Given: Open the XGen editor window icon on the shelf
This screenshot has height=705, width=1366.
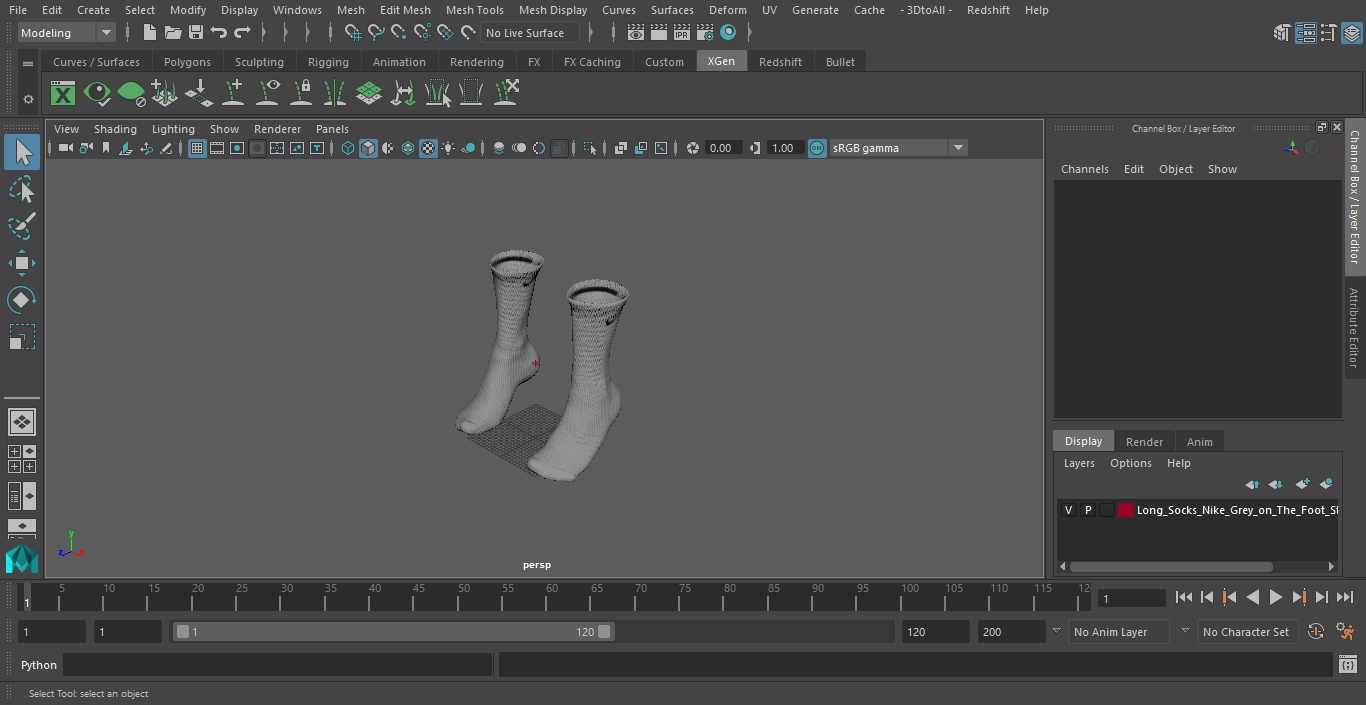Looking at the screenshot, I should (x=63, y=94).
